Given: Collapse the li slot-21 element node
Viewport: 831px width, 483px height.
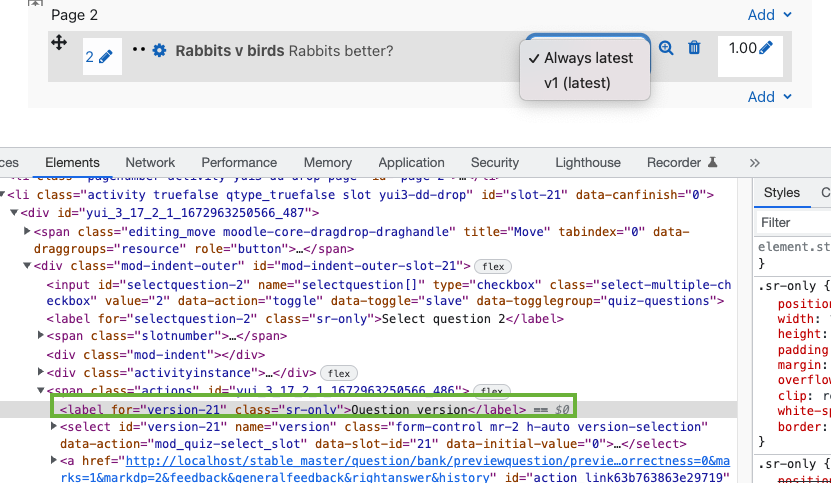Looking at the screenshot, I should tap(3, 195).
